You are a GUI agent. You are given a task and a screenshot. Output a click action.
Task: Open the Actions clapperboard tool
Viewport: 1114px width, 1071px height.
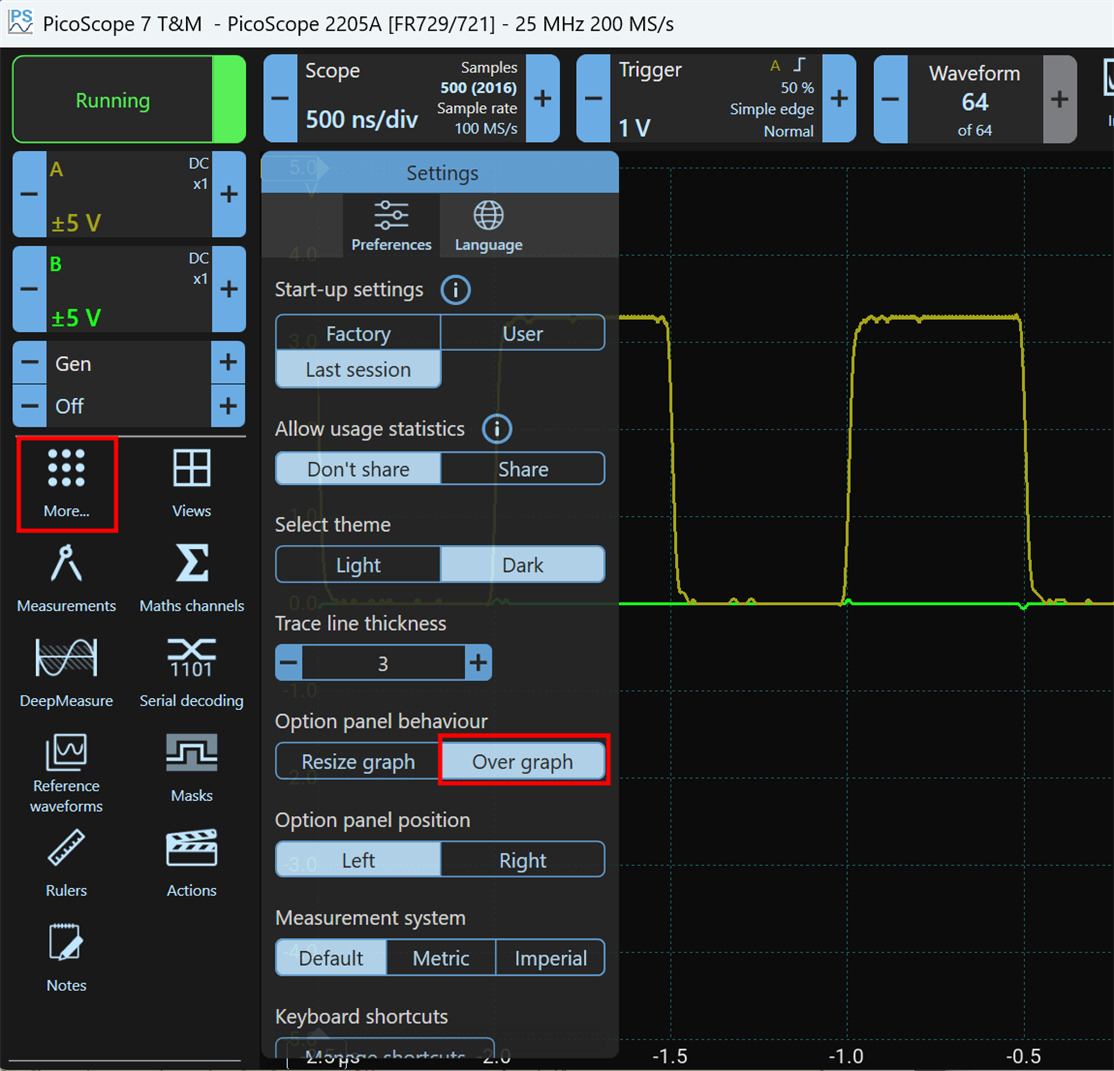(x=192, y=863)
